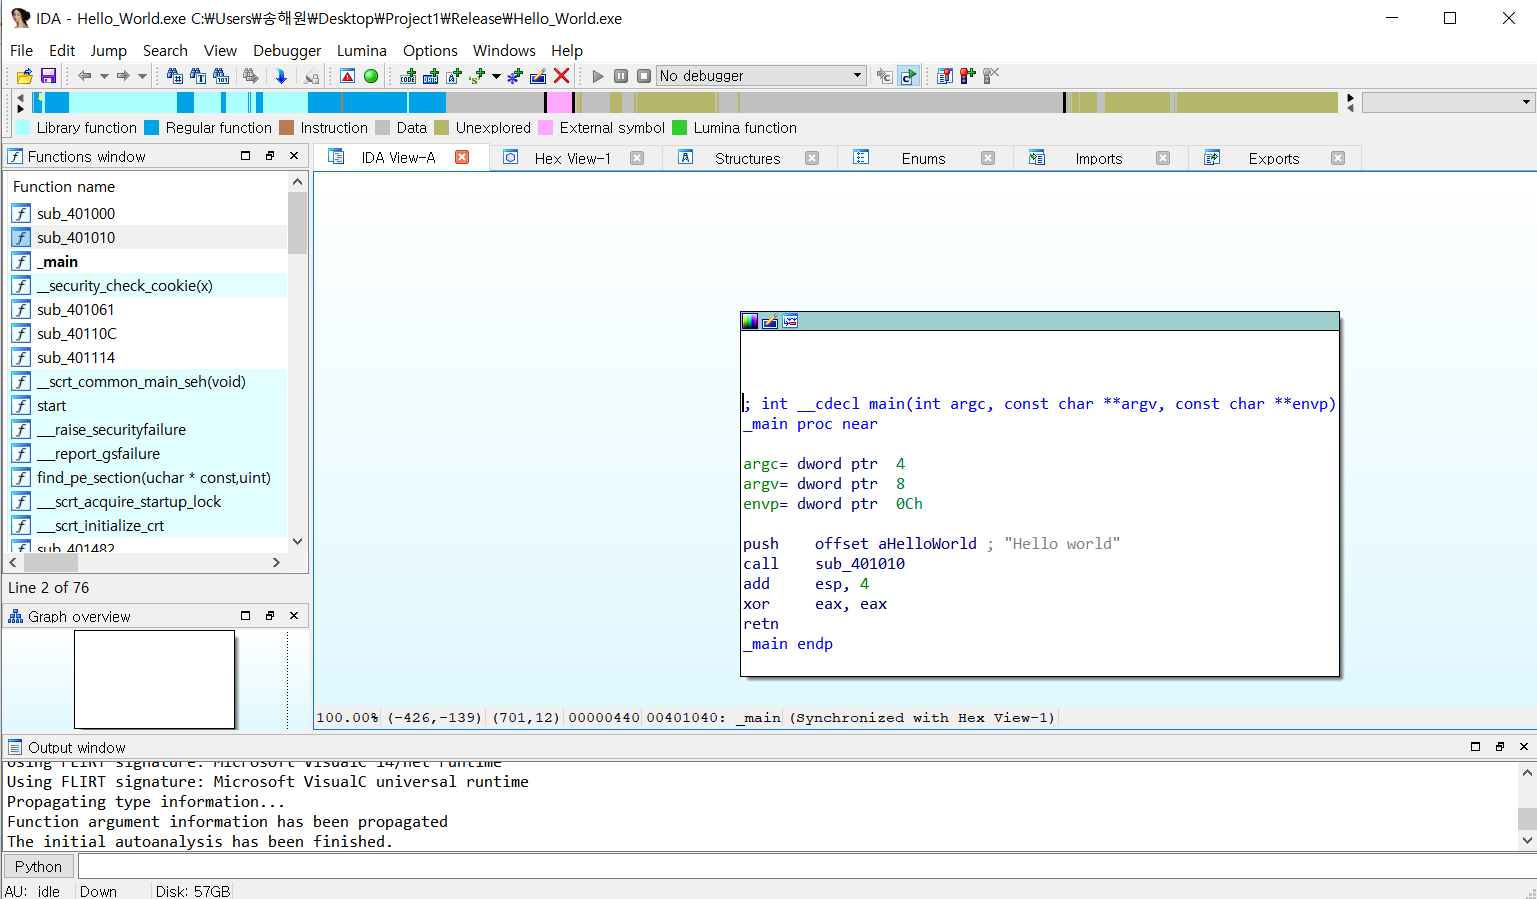Image resolution: width=1537 pixels, height=899 pixels.
Task: Open the 'No debugger' selection dropdown
Action: pyautogui.click(x=761, y=76)
